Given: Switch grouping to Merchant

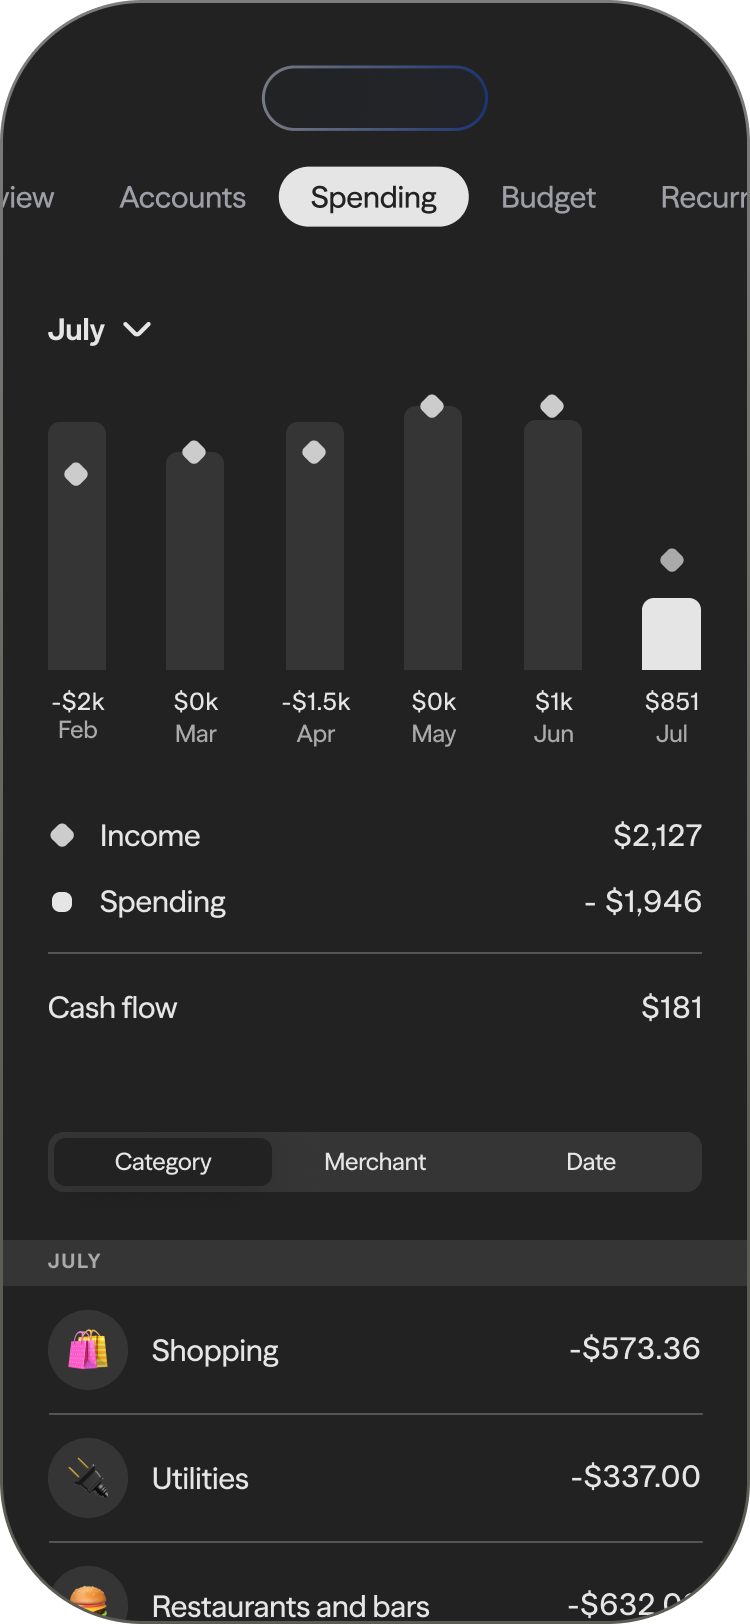Looking at the screenshot, I should [x=375, y=1162].
